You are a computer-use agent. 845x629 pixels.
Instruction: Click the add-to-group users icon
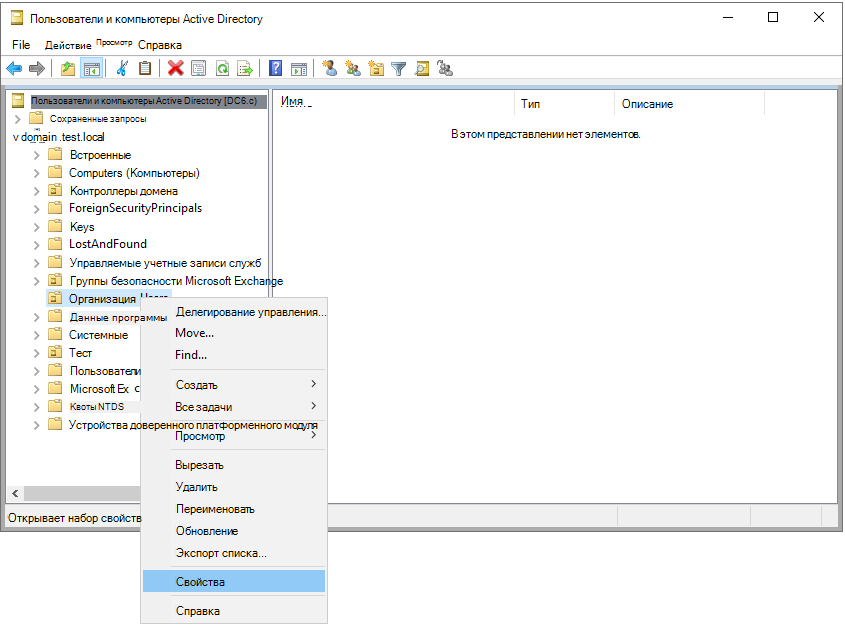[445, 68]
